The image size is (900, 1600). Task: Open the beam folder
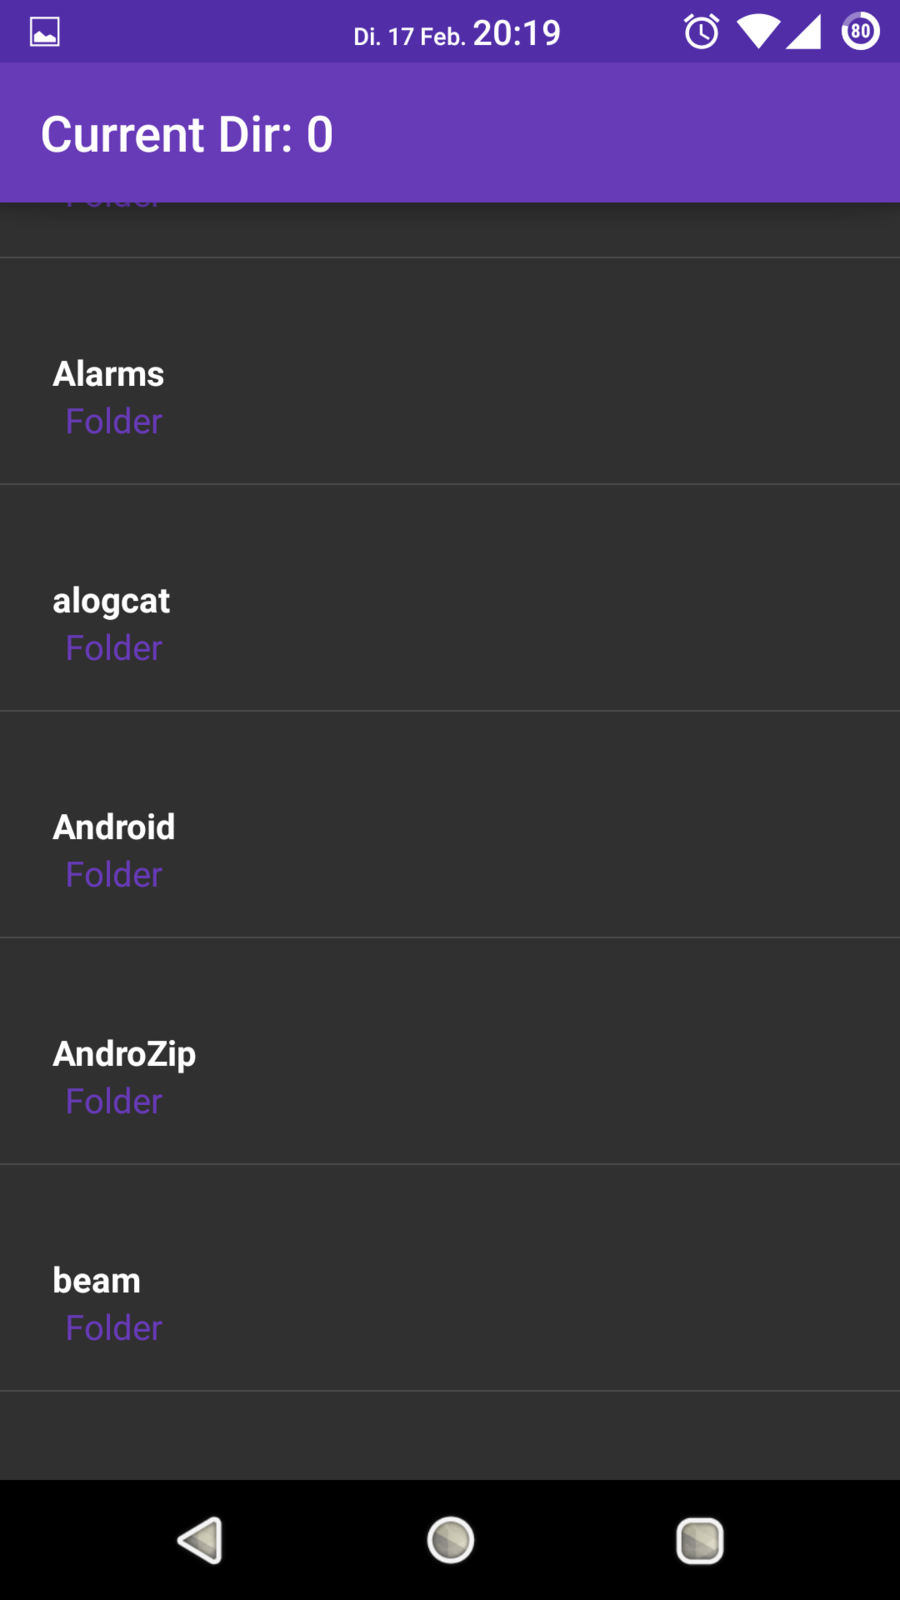(x=96, y=1281)
